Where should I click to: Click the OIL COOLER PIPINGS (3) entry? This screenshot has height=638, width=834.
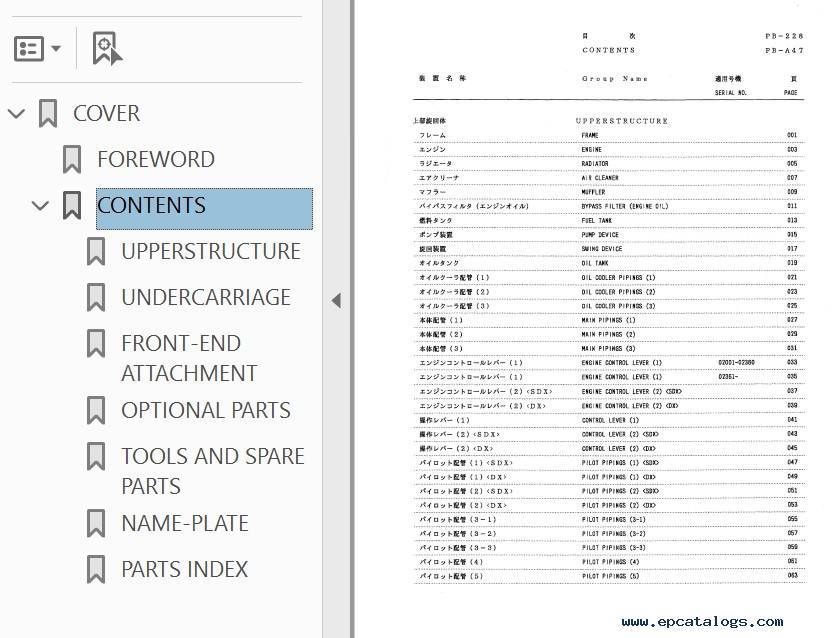click(x=618, y=306)
